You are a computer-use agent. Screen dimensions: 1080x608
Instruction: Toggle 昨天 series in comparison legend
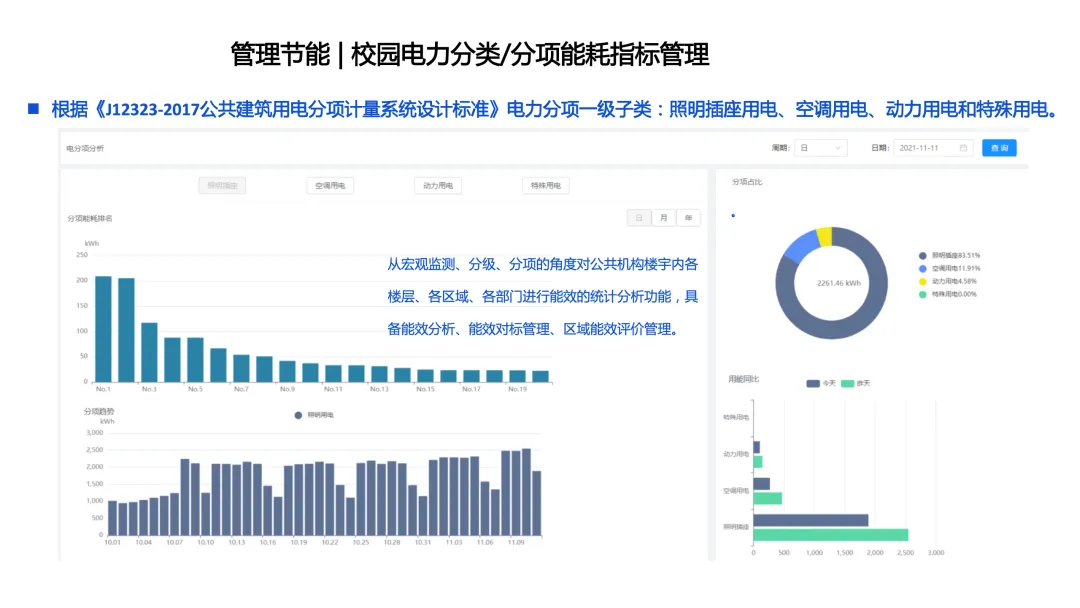pos(855,383)
